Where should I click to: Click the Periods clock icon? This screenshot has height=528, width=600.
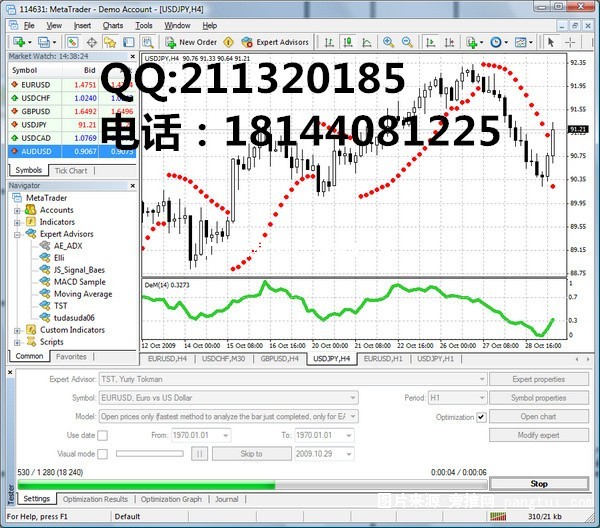(x=496, y=42)
